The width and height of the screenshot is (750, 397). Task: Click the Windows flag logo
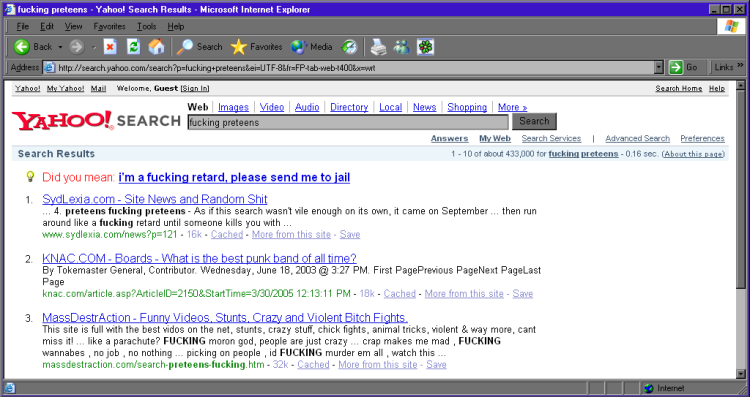tap(731, 26)
